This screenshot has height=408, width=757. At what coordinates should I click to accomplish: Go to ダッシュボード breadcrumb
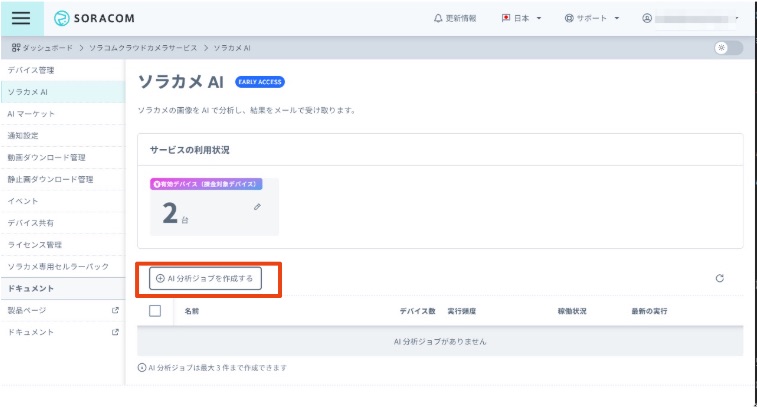click(x=47, y=48)
